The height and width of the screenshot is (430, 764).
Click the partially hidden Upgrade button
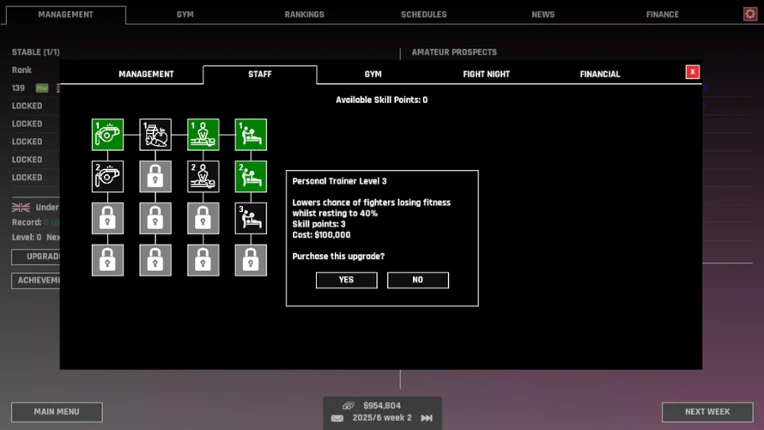[36, 257]
